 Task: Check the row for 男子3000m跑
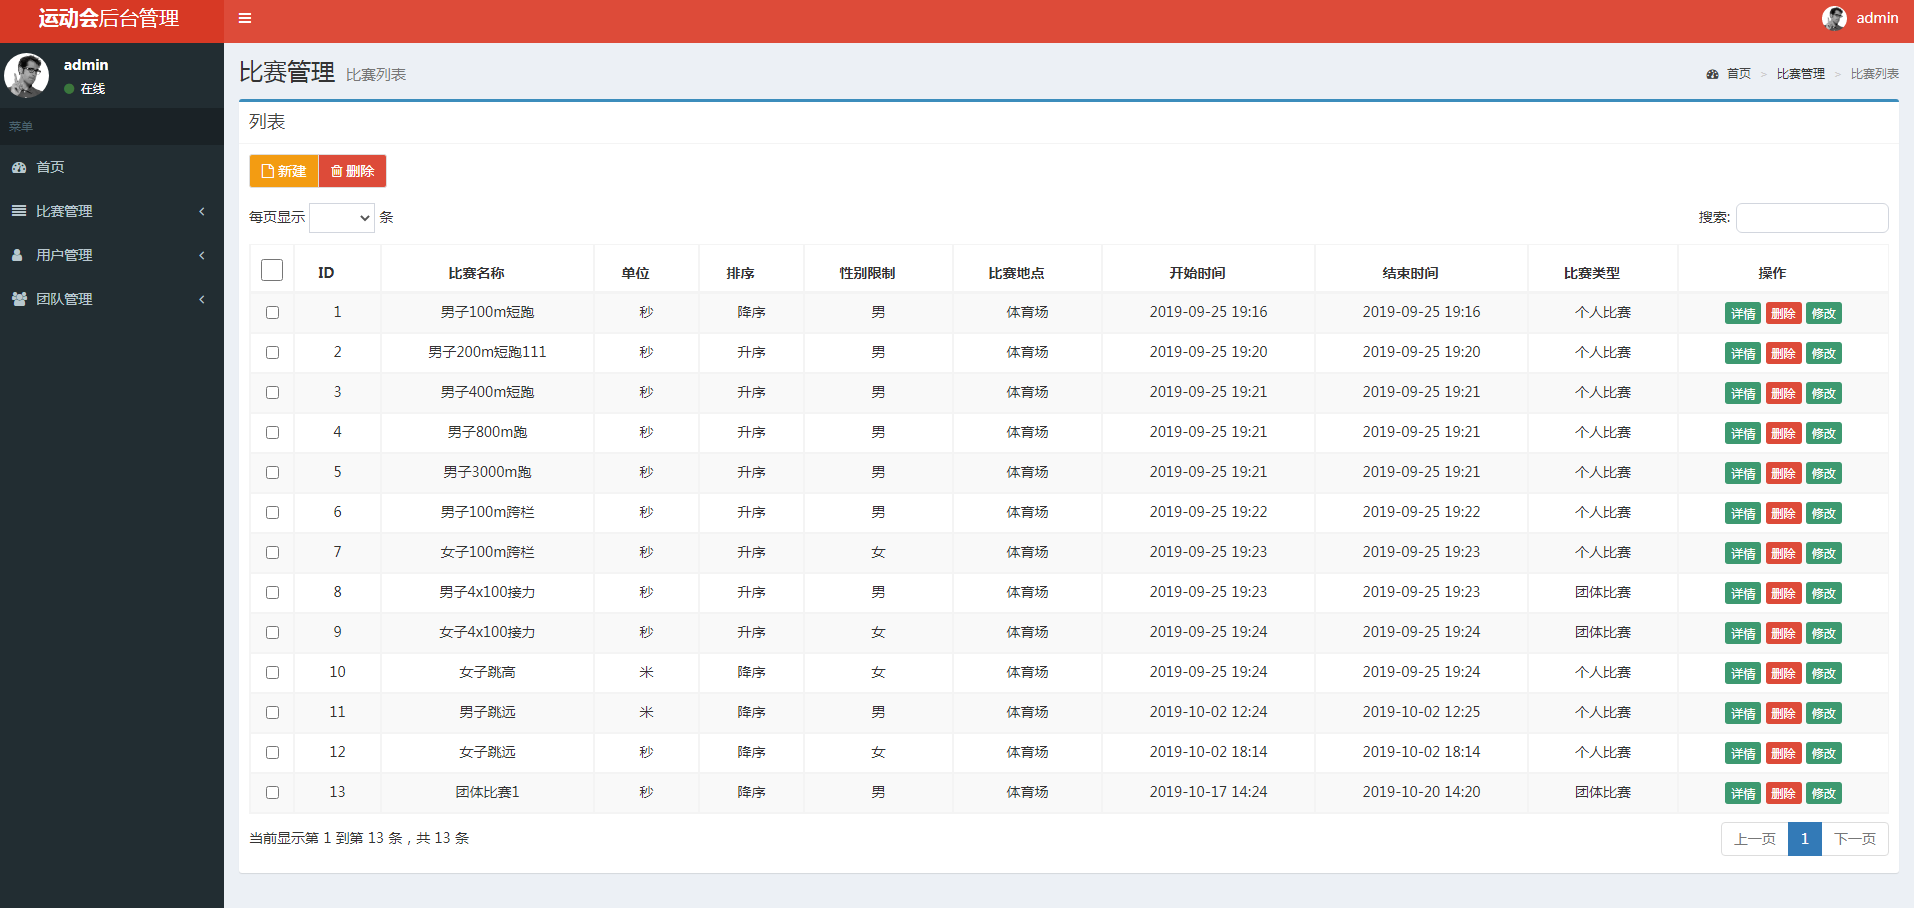coord(272,472)
